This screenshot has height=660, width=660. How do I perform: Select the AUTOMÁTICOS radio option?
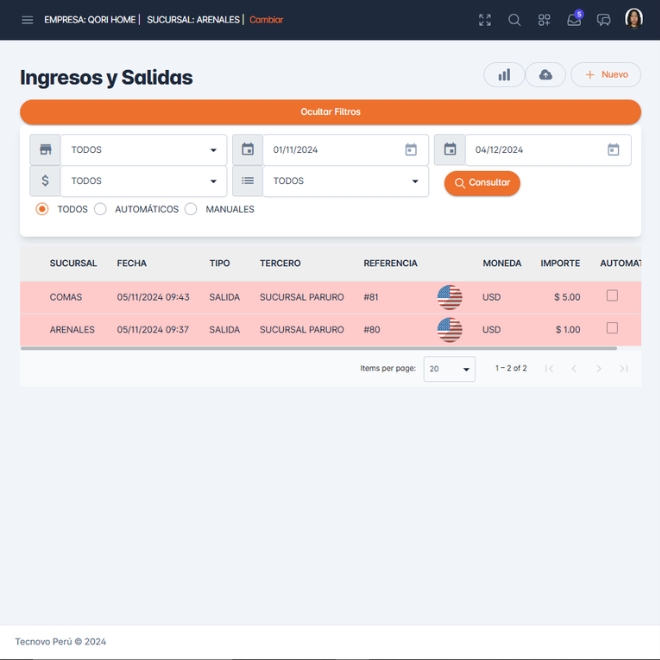100,209
